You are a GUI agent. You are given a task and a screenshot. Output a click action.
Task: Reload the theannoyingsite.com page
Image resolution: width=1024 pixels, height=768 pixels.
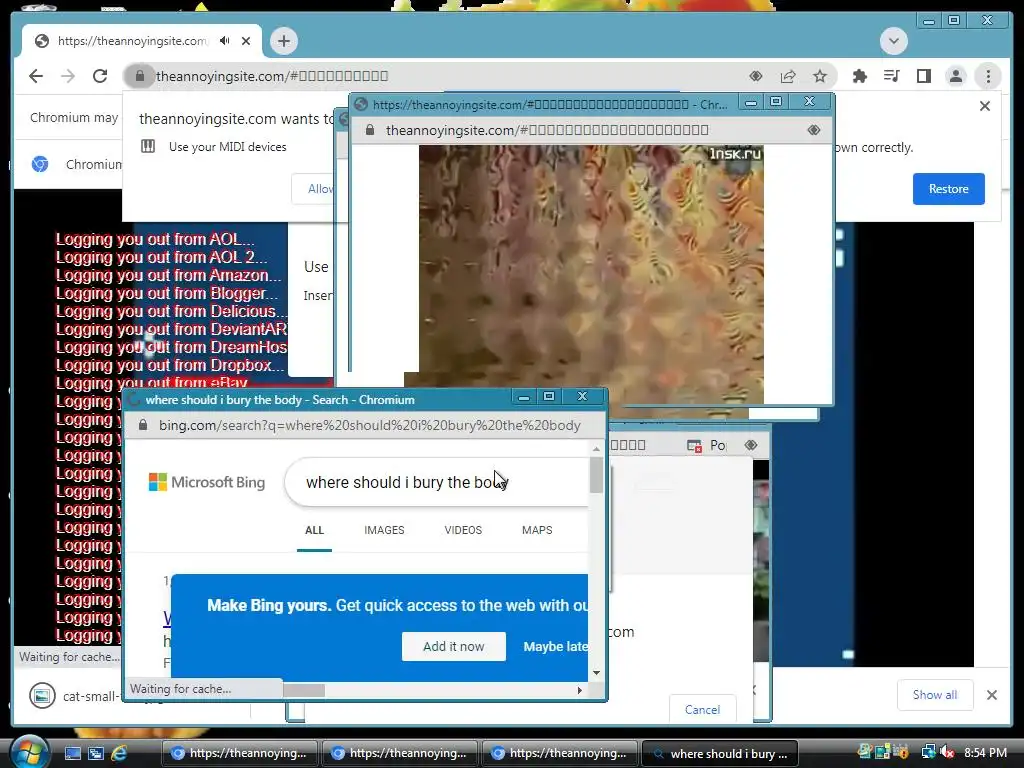click(100, 76)
